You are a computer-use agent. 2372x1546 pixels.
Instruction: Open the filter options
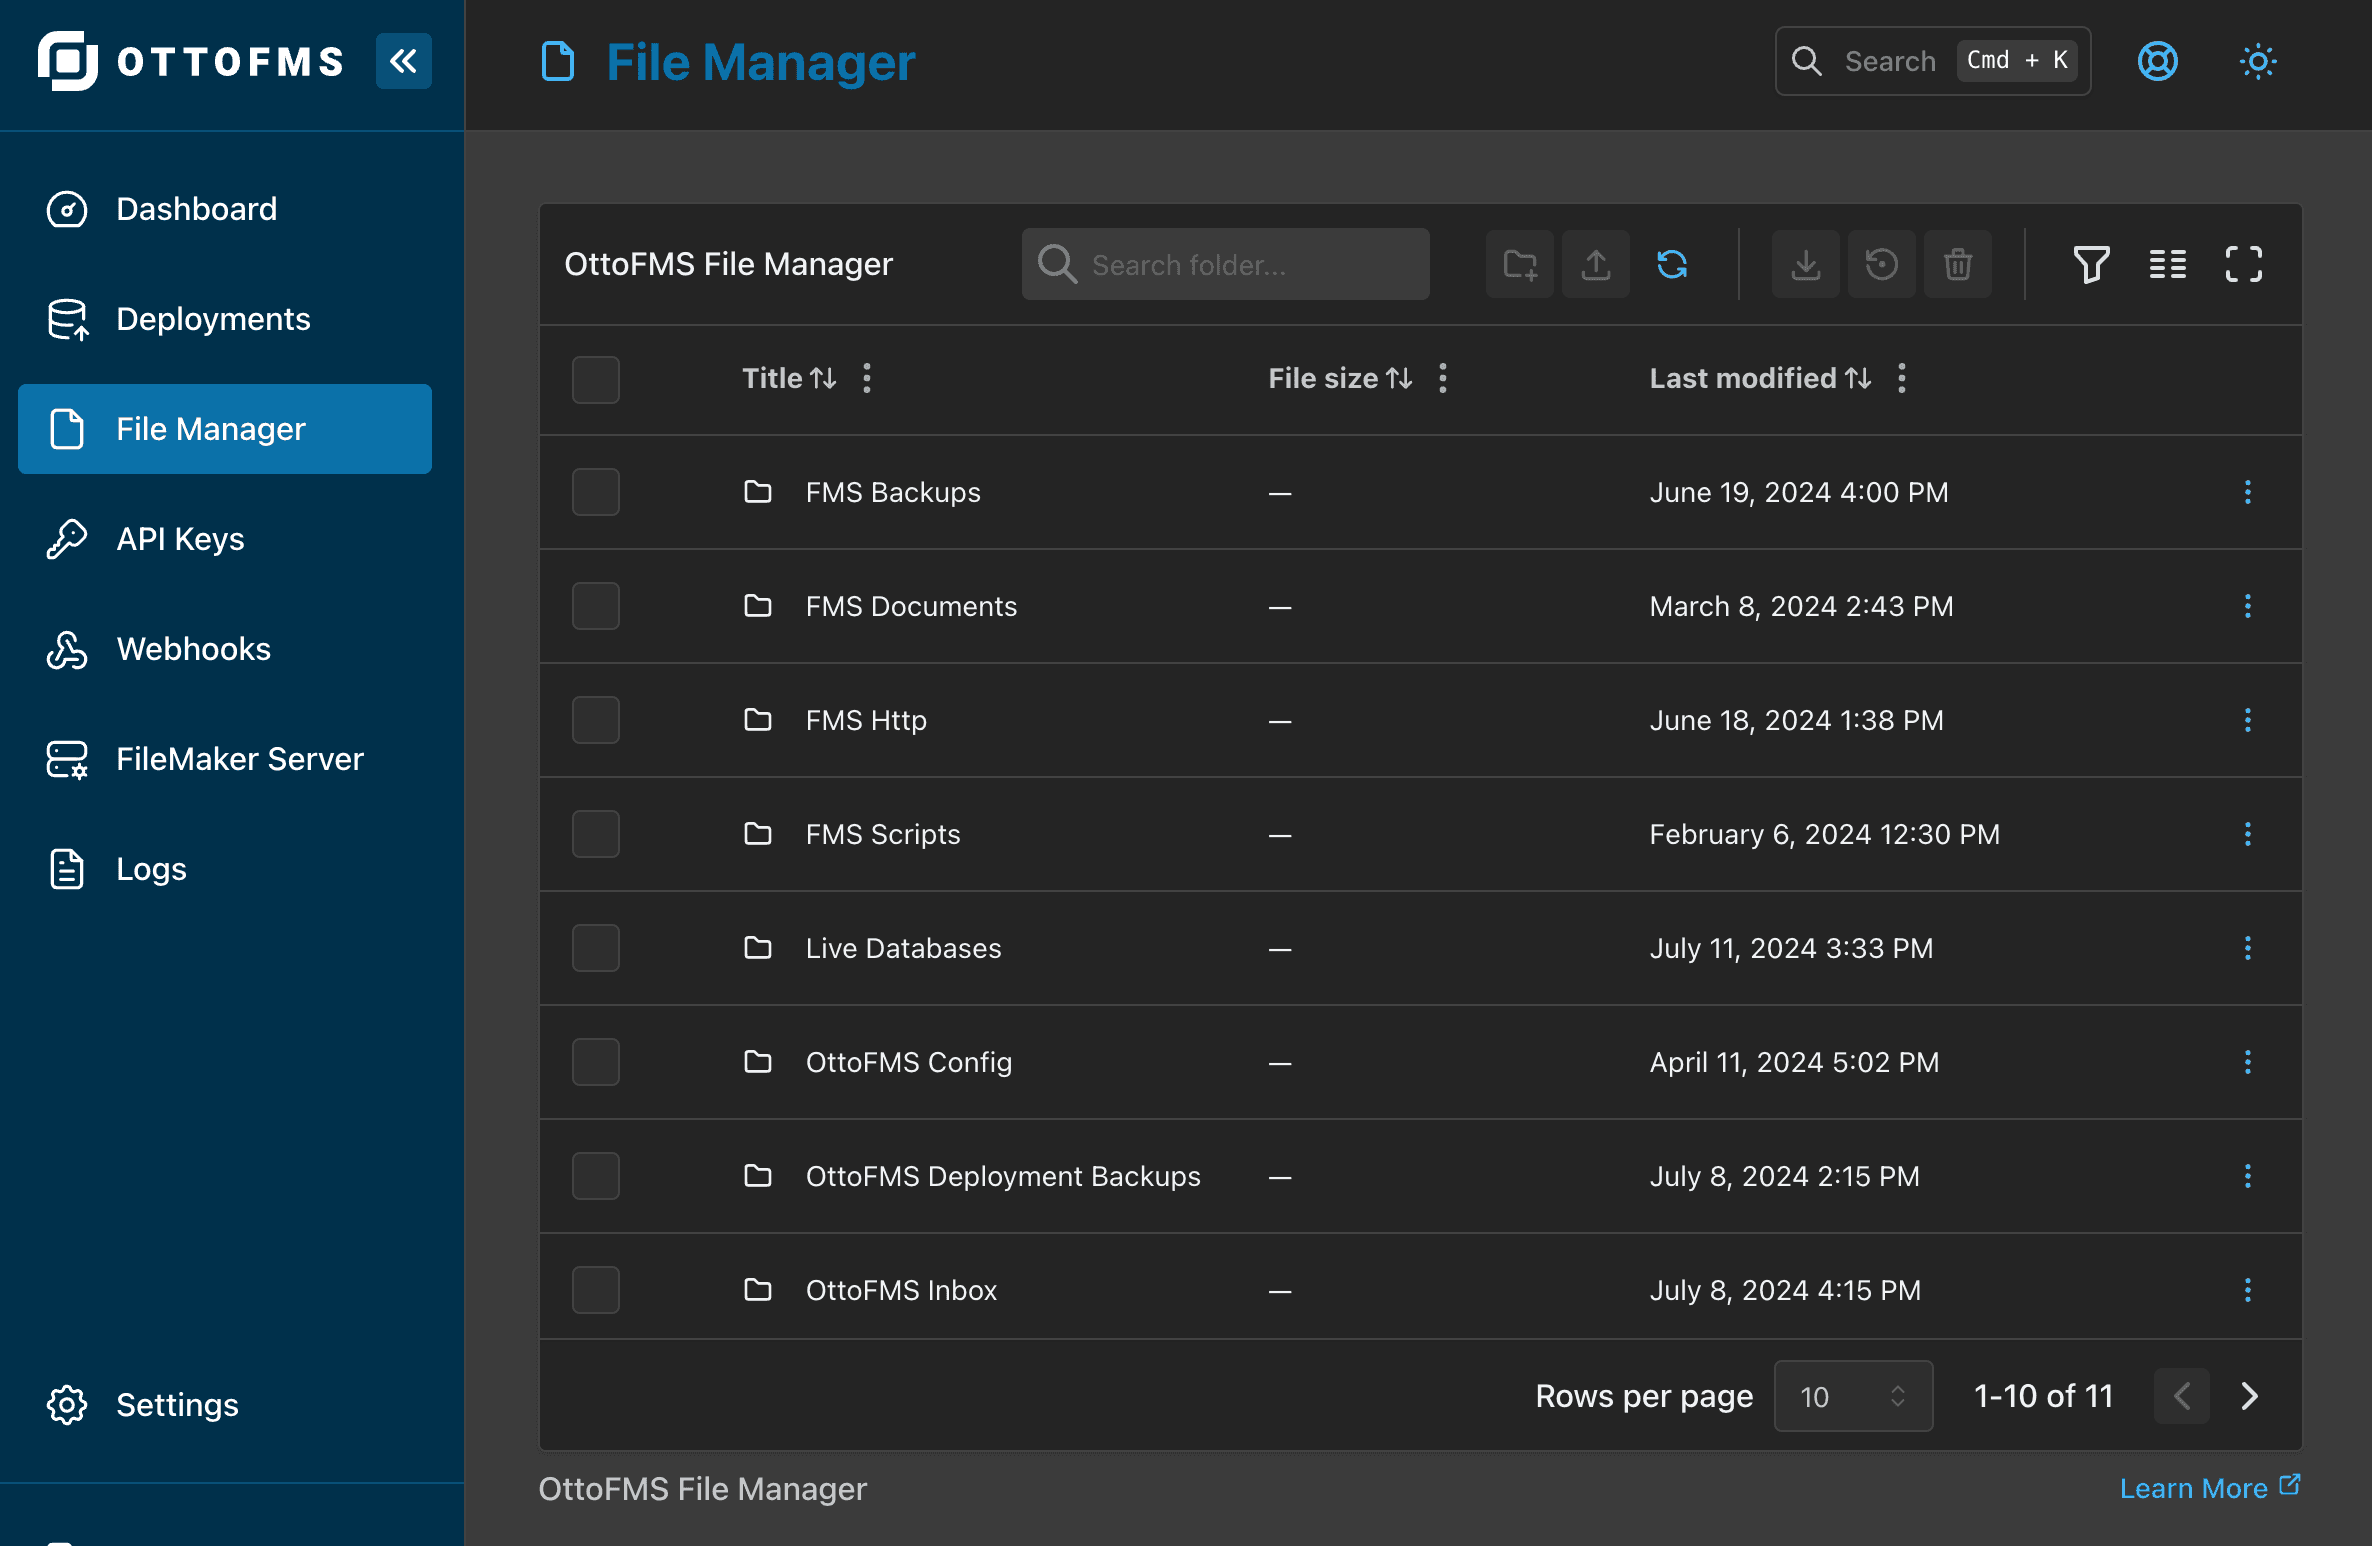point(2091,264)
